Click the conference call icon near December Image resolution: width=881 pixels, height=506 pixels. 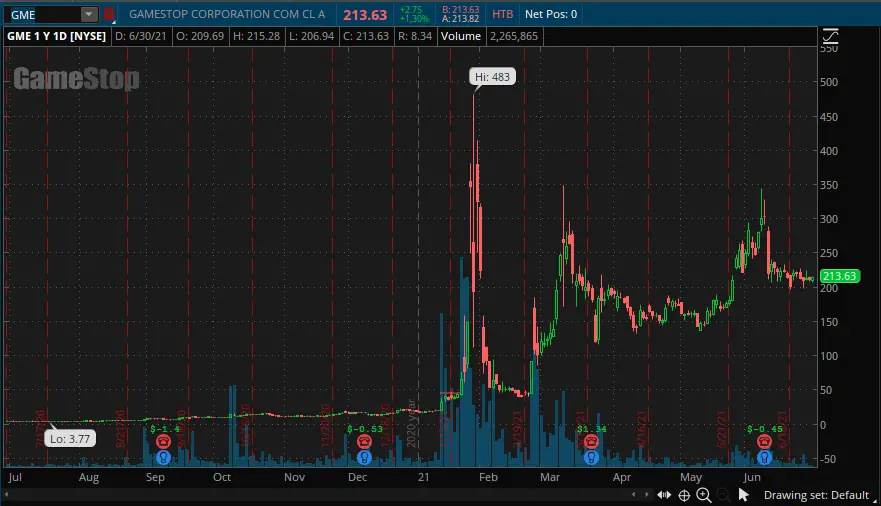tap(364, 441)
